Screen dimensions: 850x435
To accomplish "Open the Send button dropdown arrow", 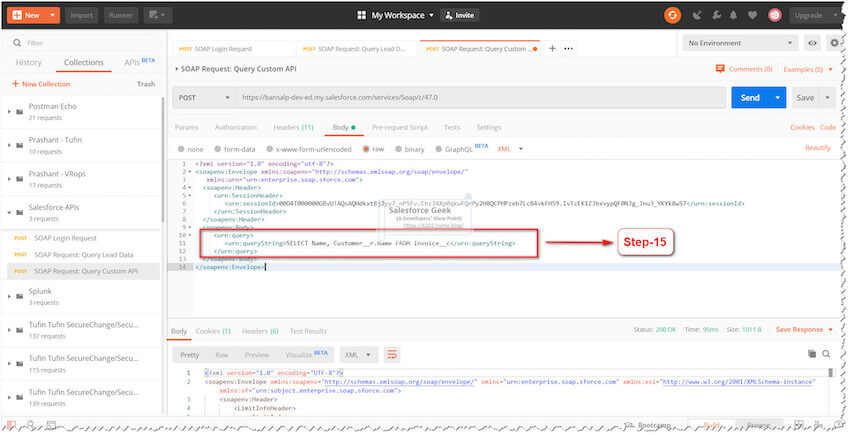I will click(777, 98).
